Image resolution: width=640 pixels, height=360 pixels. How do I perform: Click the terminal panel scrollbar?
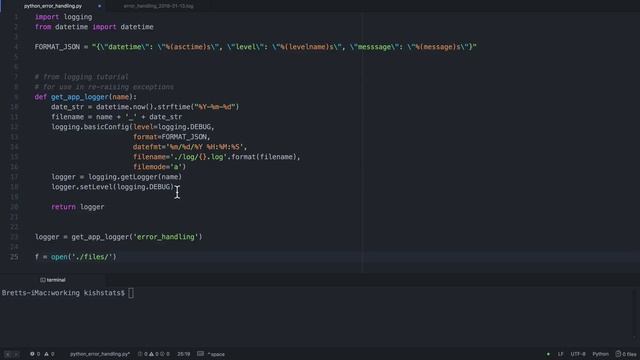click(634, 314)
